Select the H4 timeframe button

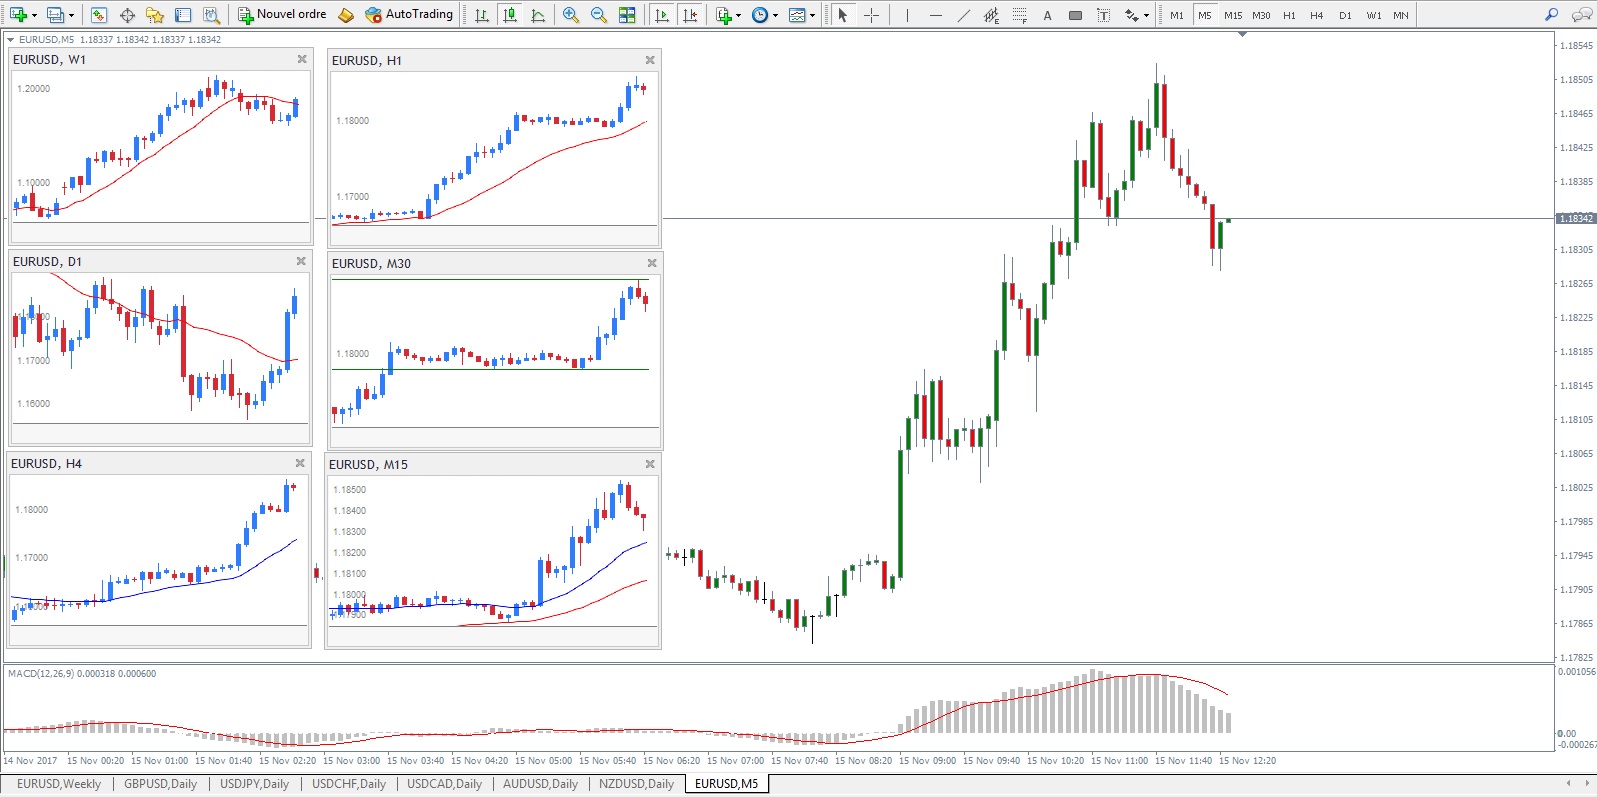tap(1317, 15)
